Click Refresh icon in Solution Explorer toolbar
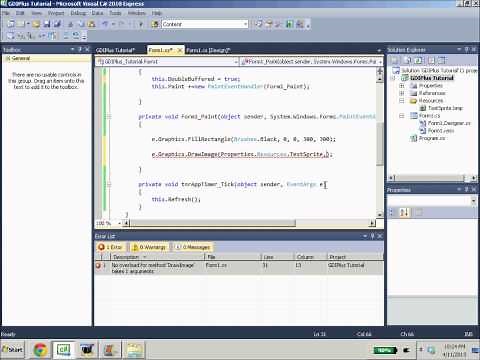 (419, 60)
